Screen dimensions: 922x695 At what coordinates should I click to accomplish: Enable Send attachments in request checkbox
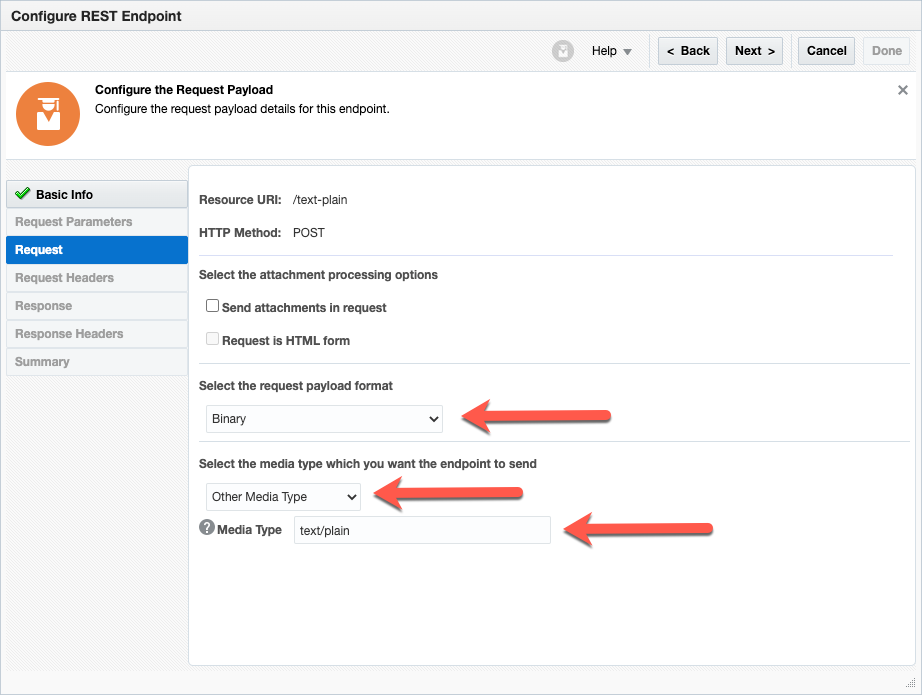click(x=212, y=306)
